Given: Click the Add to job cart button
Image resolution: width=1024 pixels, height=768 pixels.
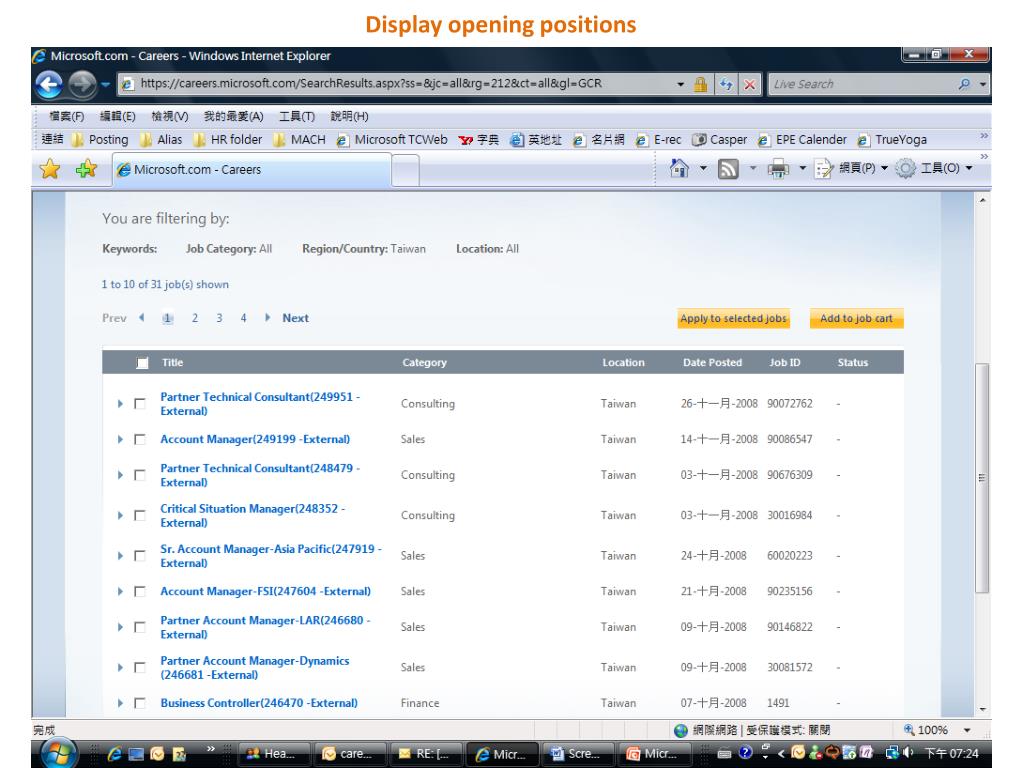Looking at the screenshot, I should point(856,319).
